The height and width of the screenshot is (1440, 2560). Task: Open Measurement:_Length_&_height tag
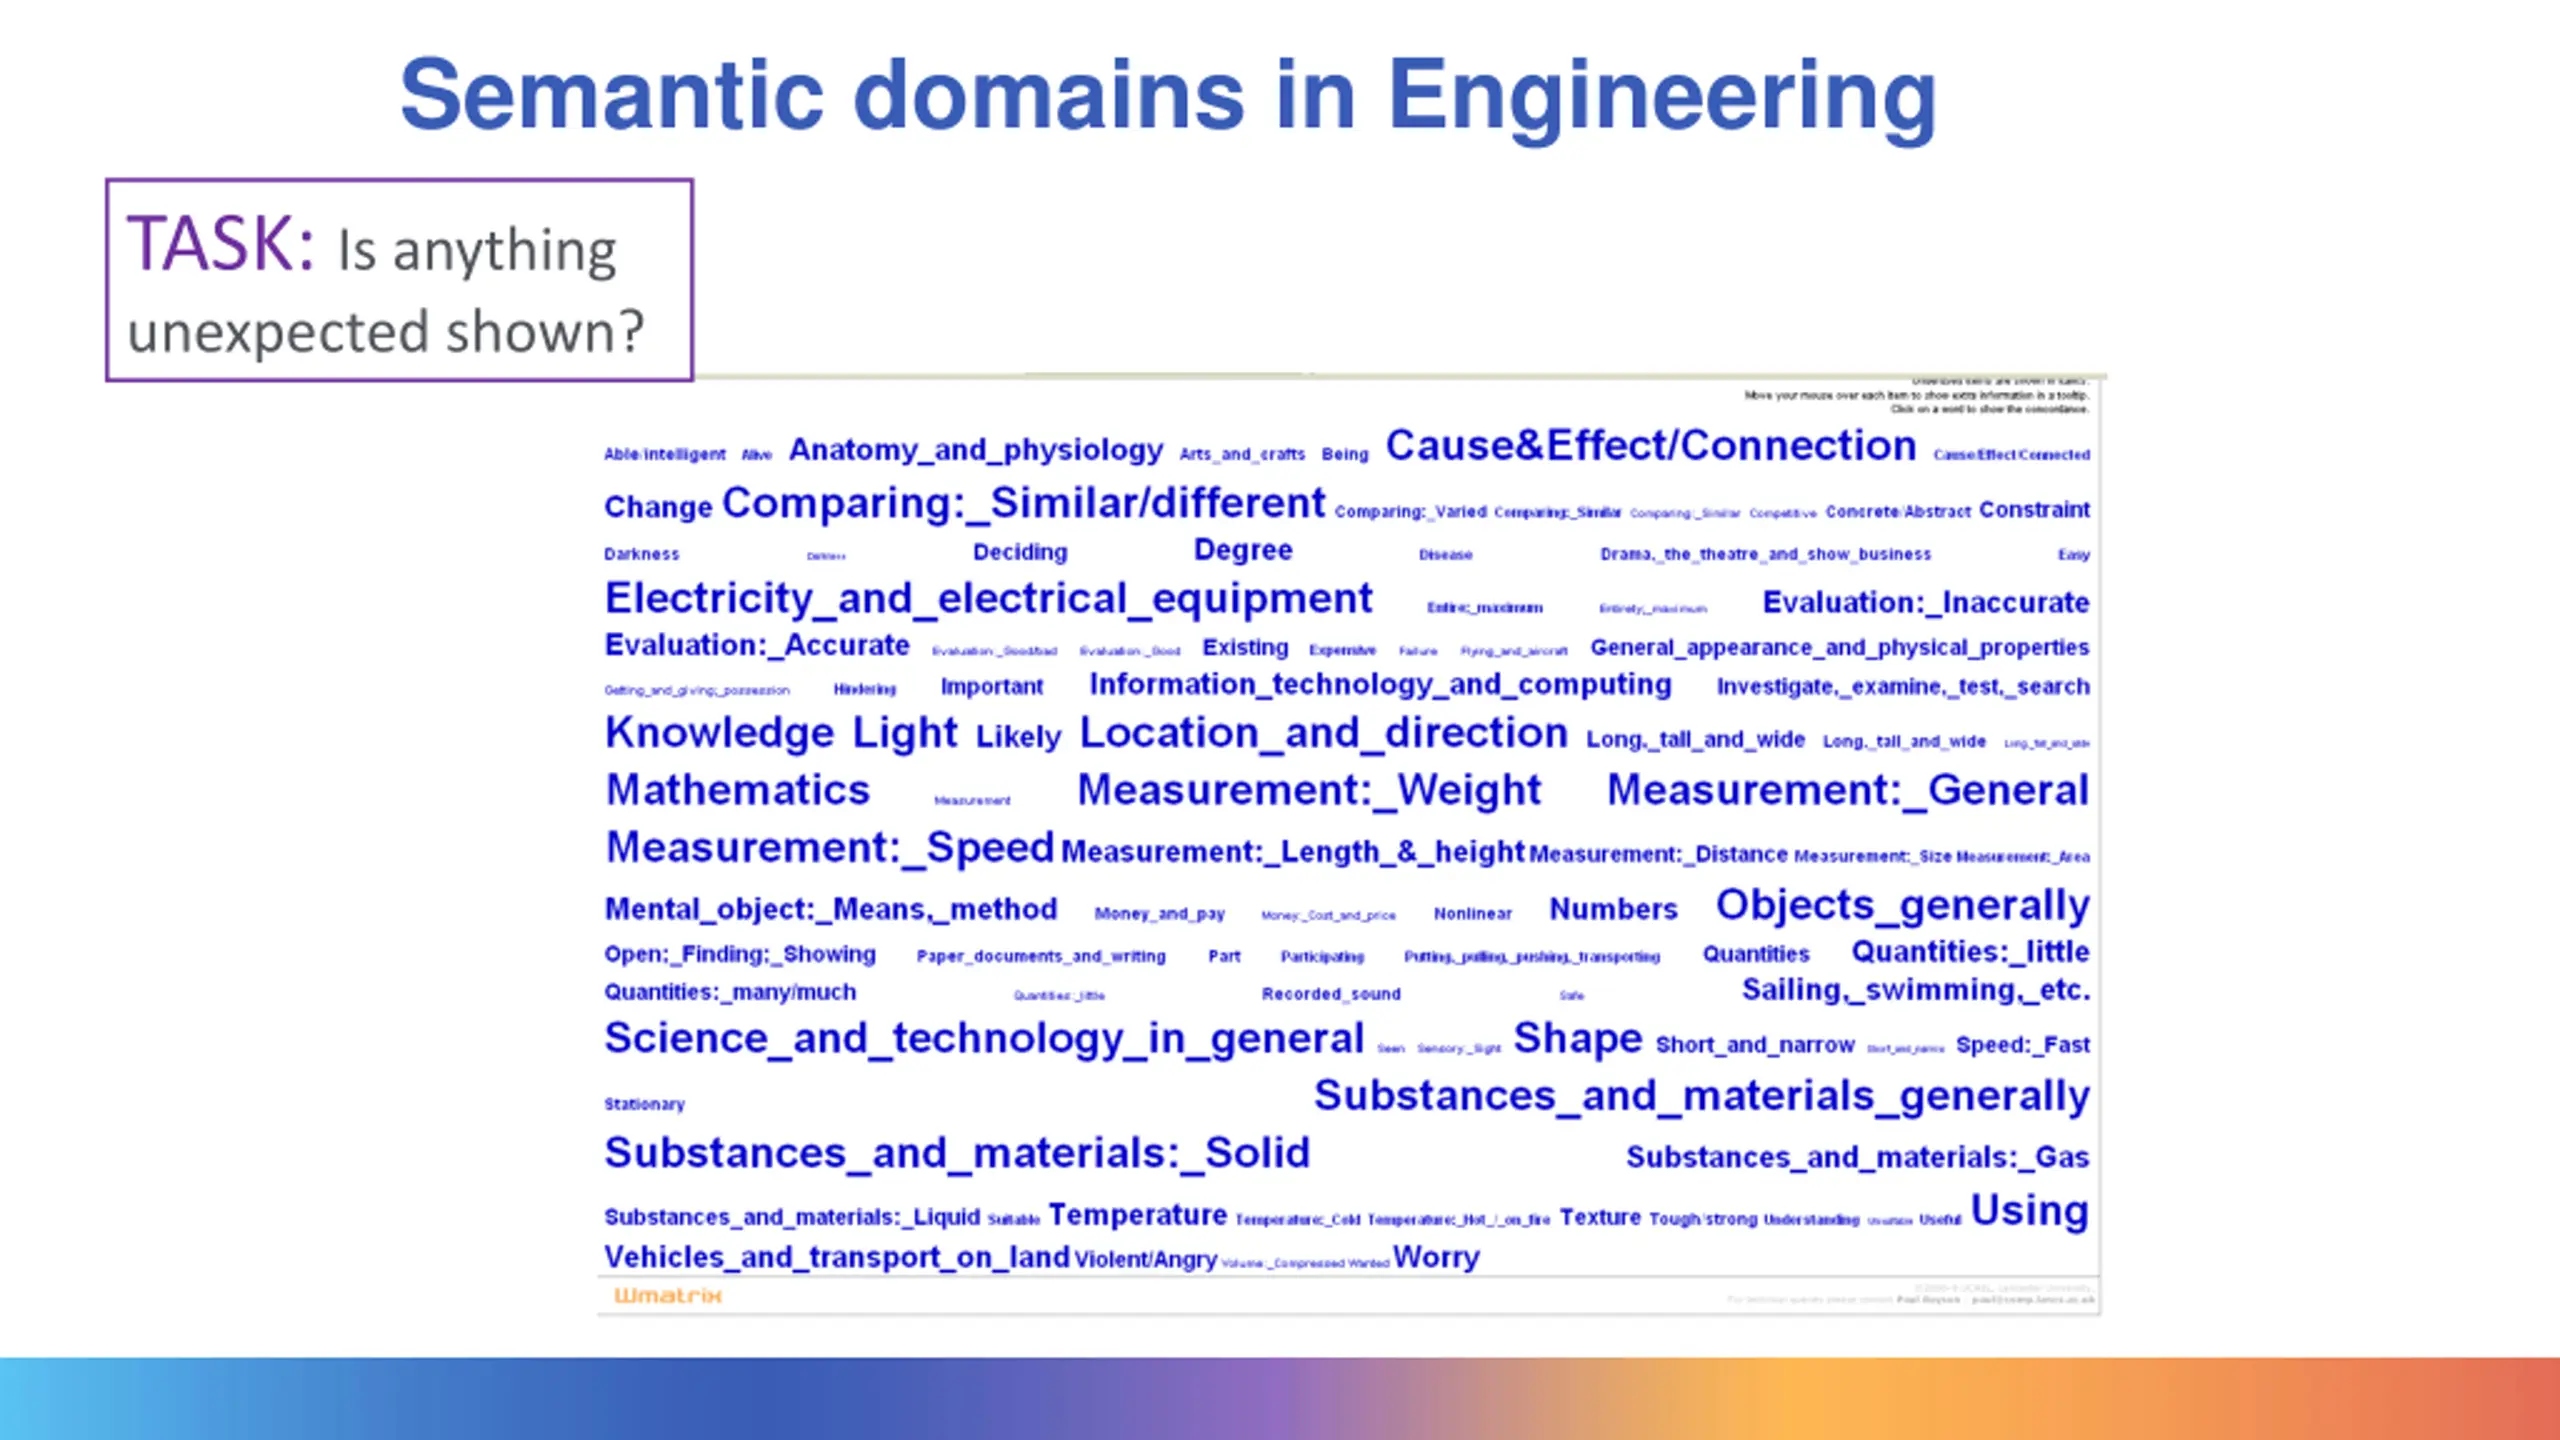point(1292,852)
